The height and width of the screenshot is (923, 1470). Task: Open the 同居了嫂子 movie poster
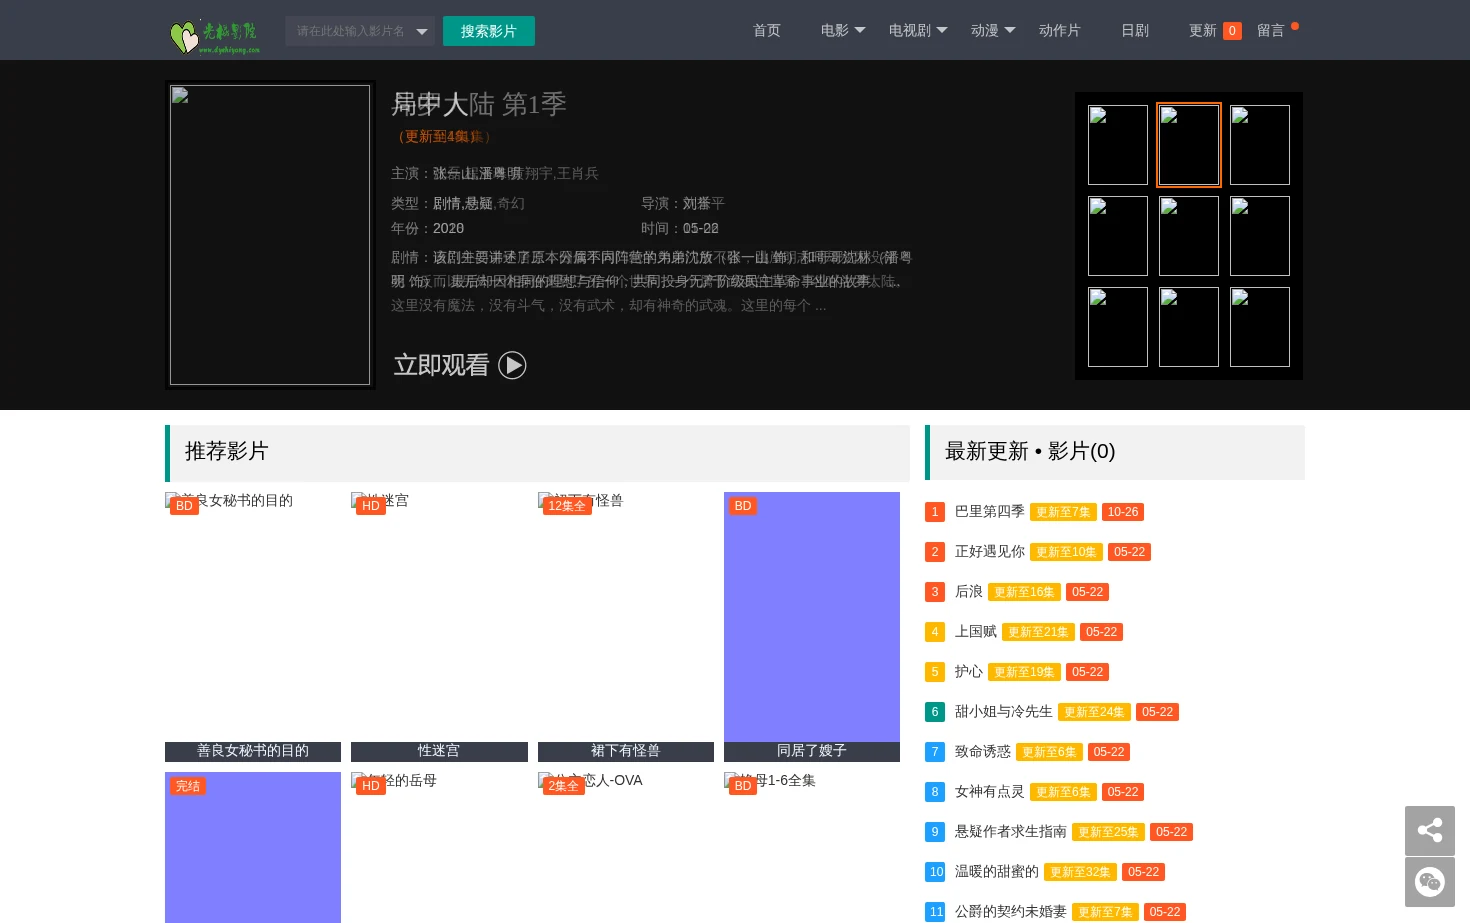click(812, 617)
